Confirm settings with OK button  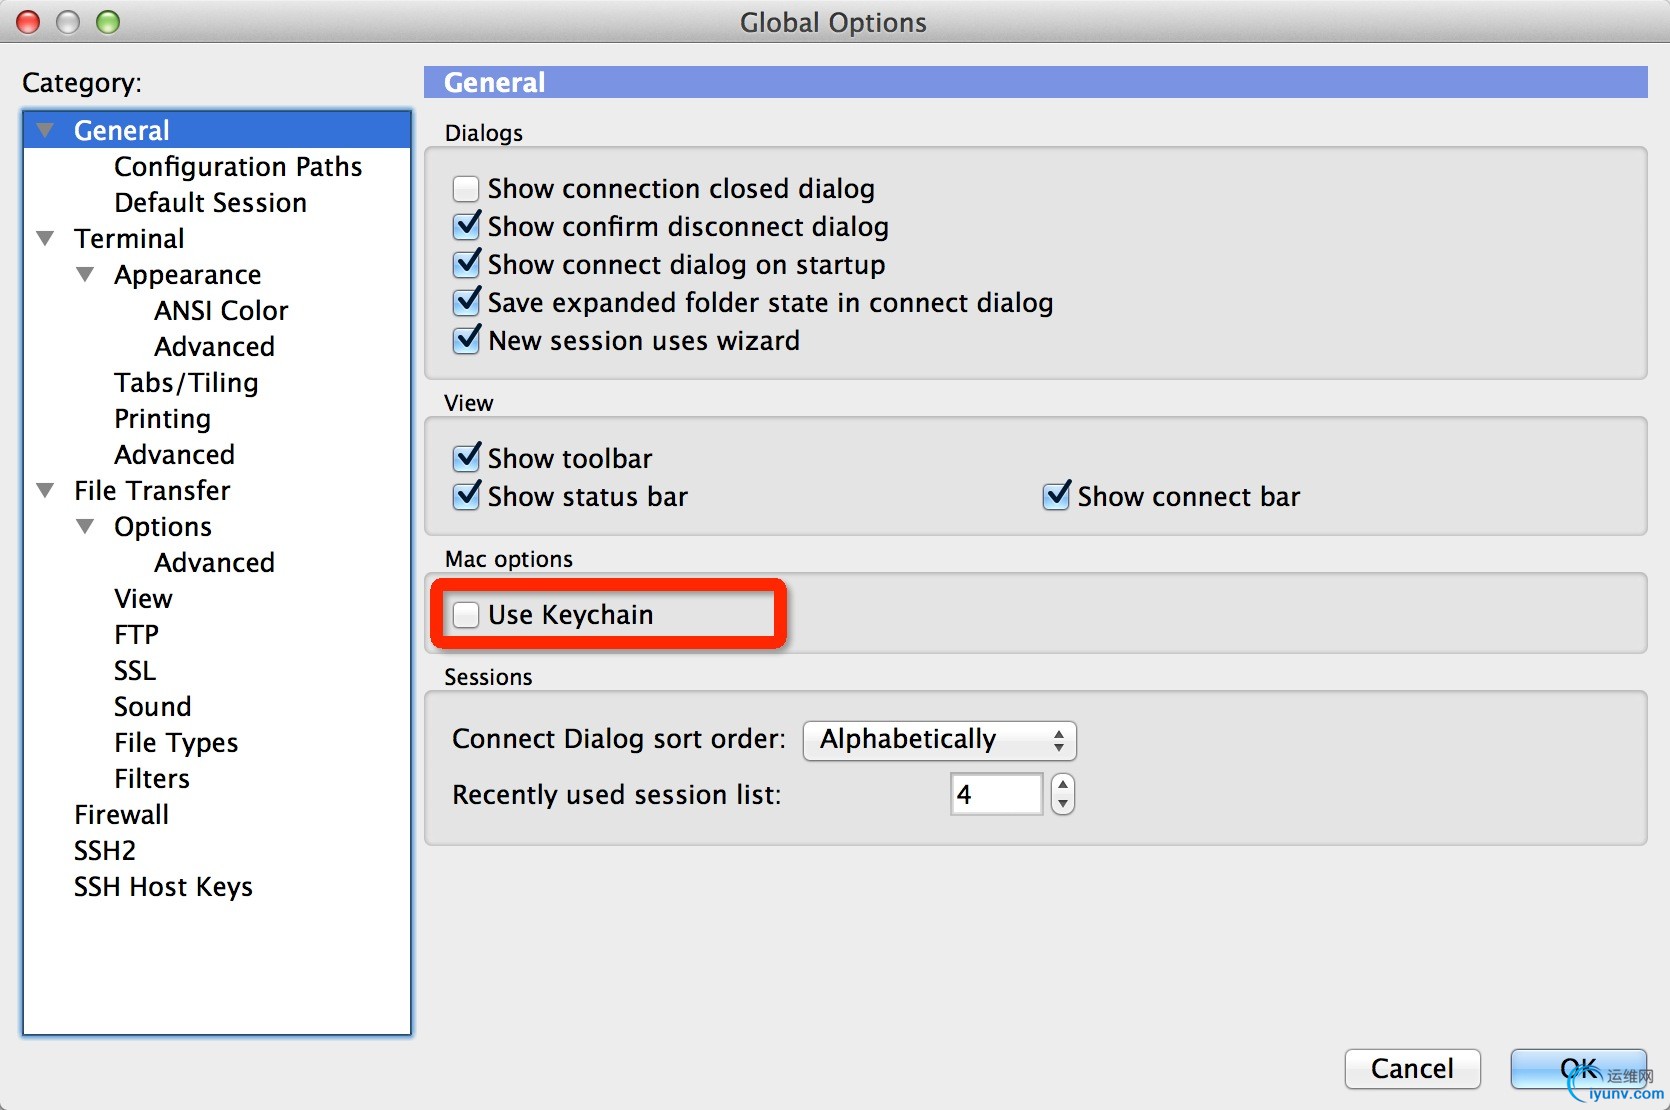click(1578, 1069)
